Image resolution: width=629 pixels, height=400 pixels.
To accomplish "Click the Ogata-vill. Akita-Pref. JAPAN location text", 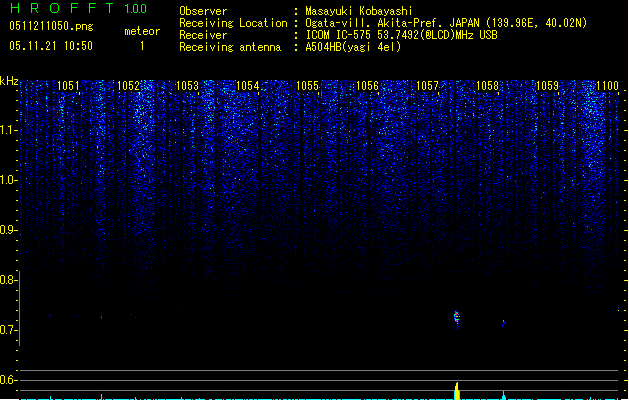I will pos(392,23).
